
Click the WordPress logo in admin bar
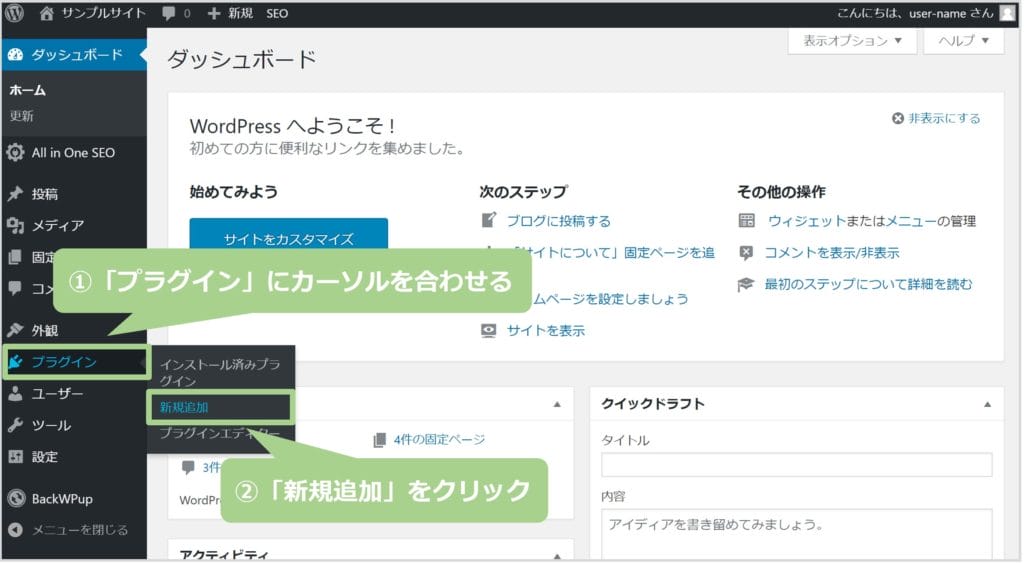tap(14, 13)
